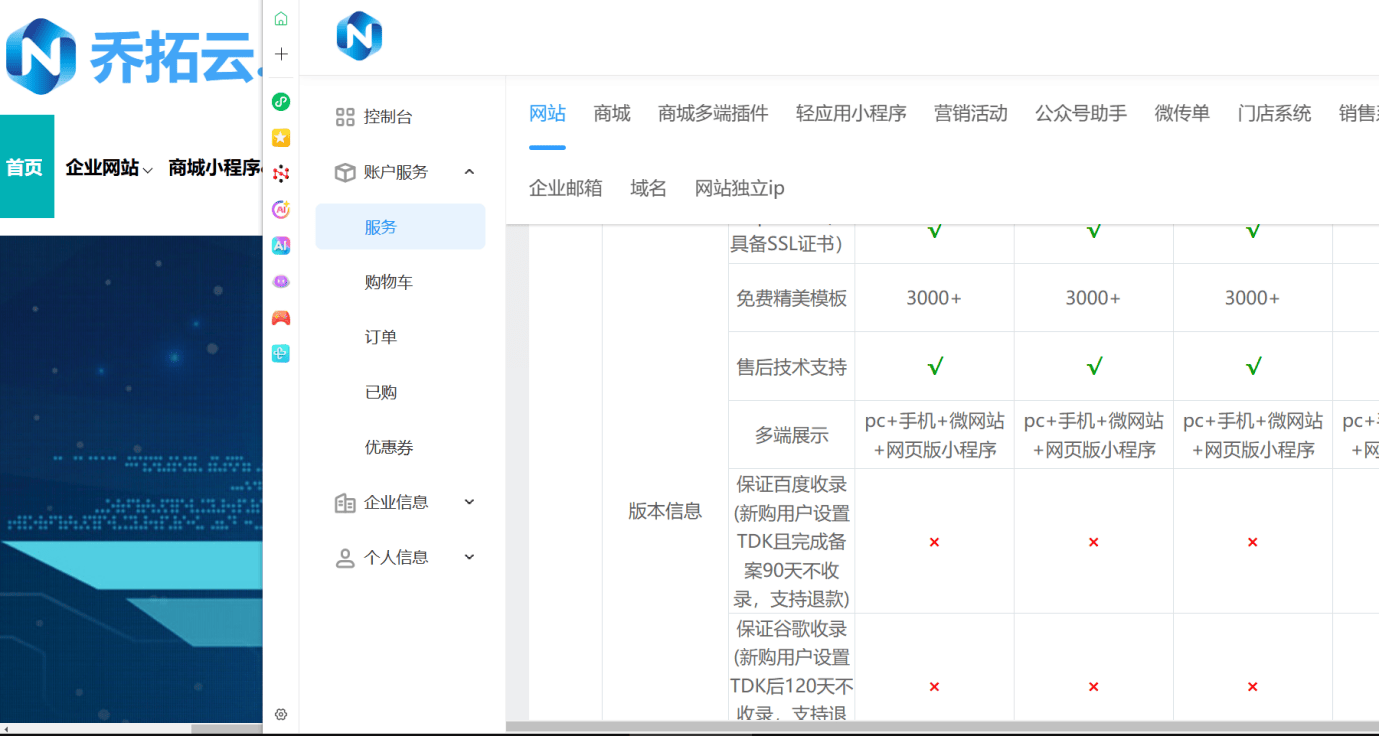Click the red game controller icon
1379x736 pixels.
(281, 318)
